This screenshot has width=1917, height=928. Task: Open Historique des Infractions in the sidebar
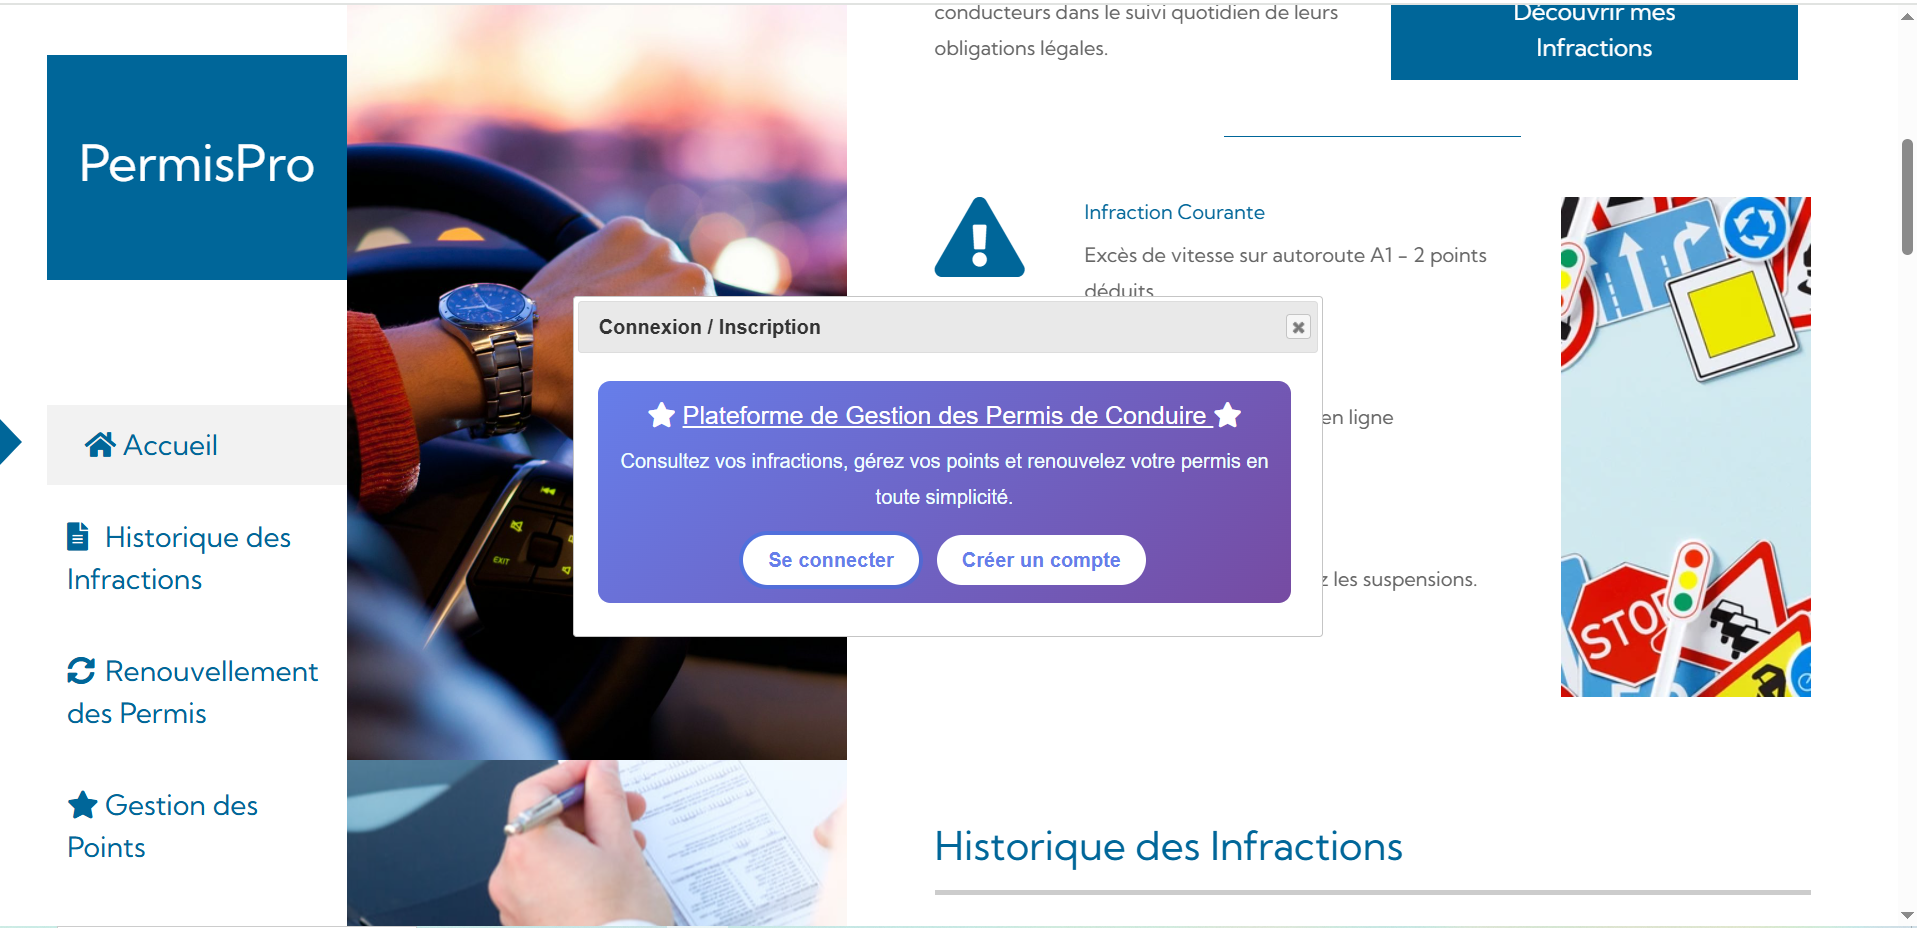[x=180, y=558]
